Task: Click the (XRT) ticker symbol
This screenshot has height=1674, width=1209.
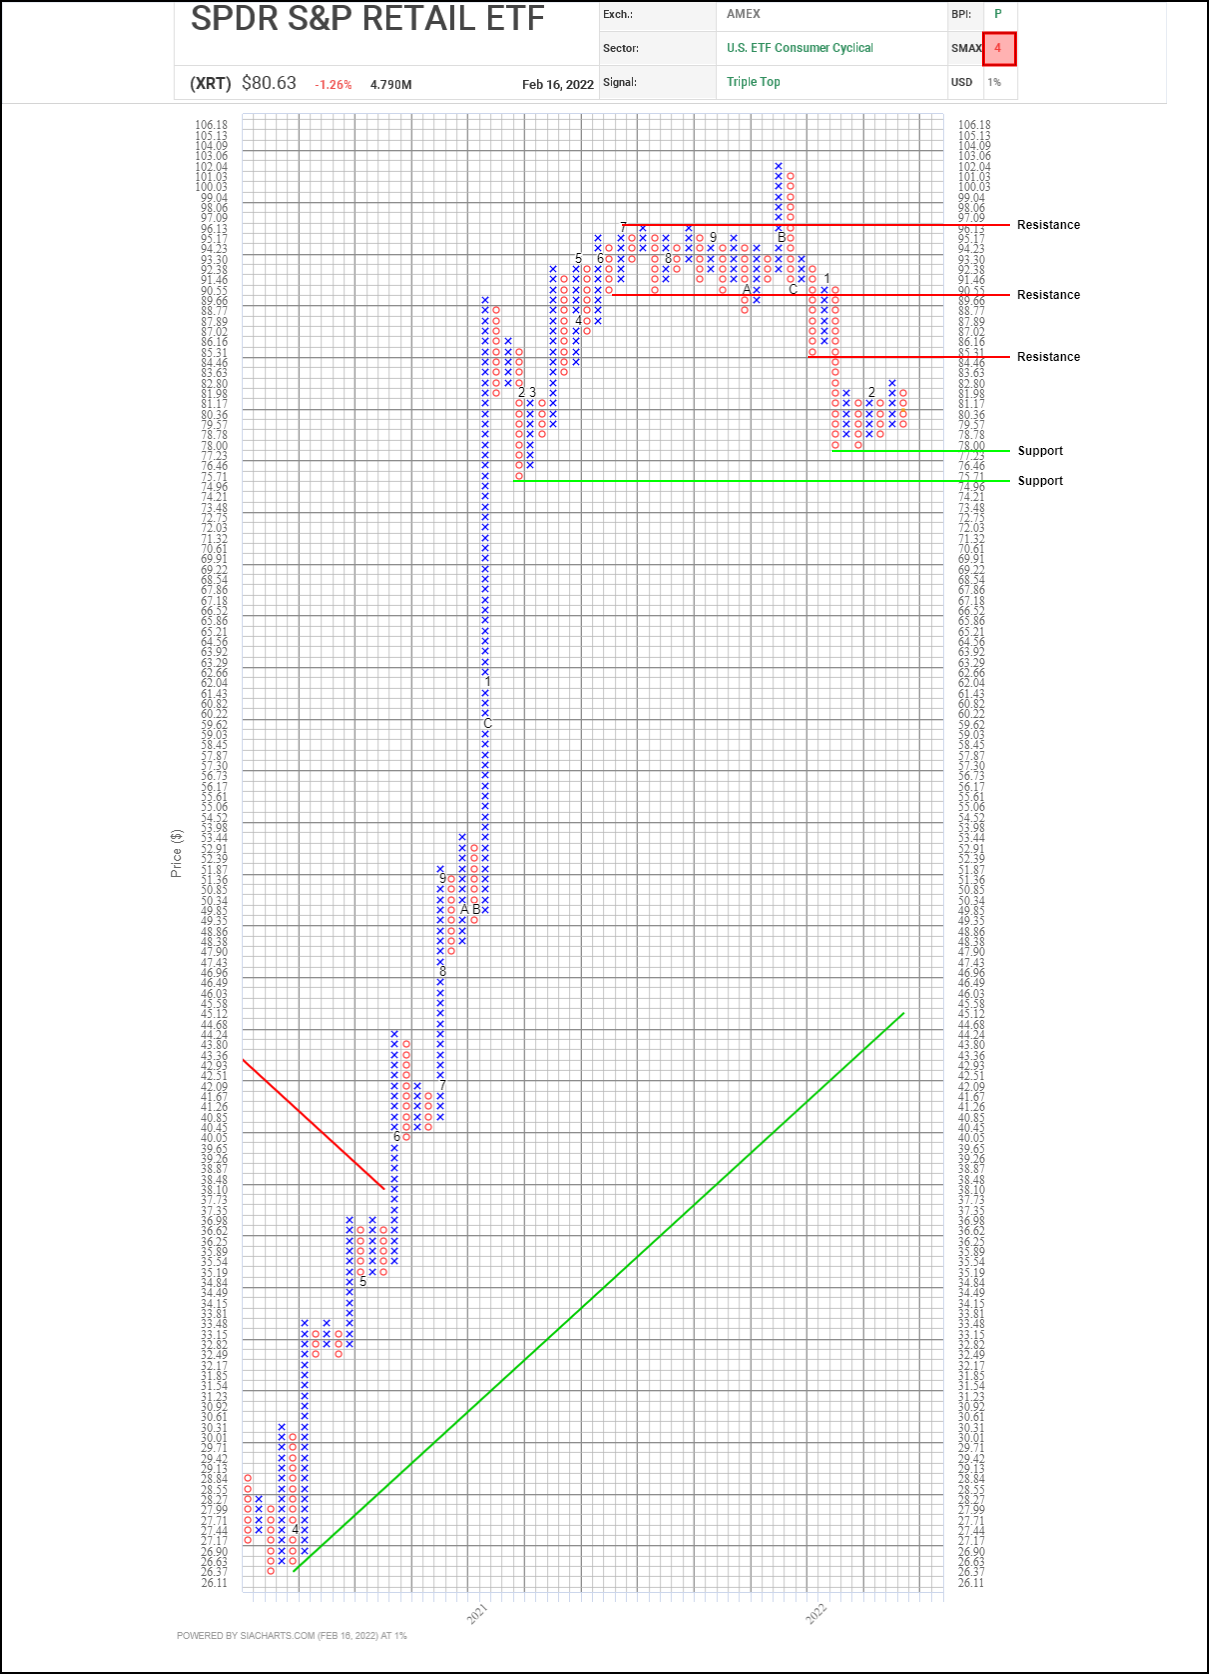Action: [210, 84]
